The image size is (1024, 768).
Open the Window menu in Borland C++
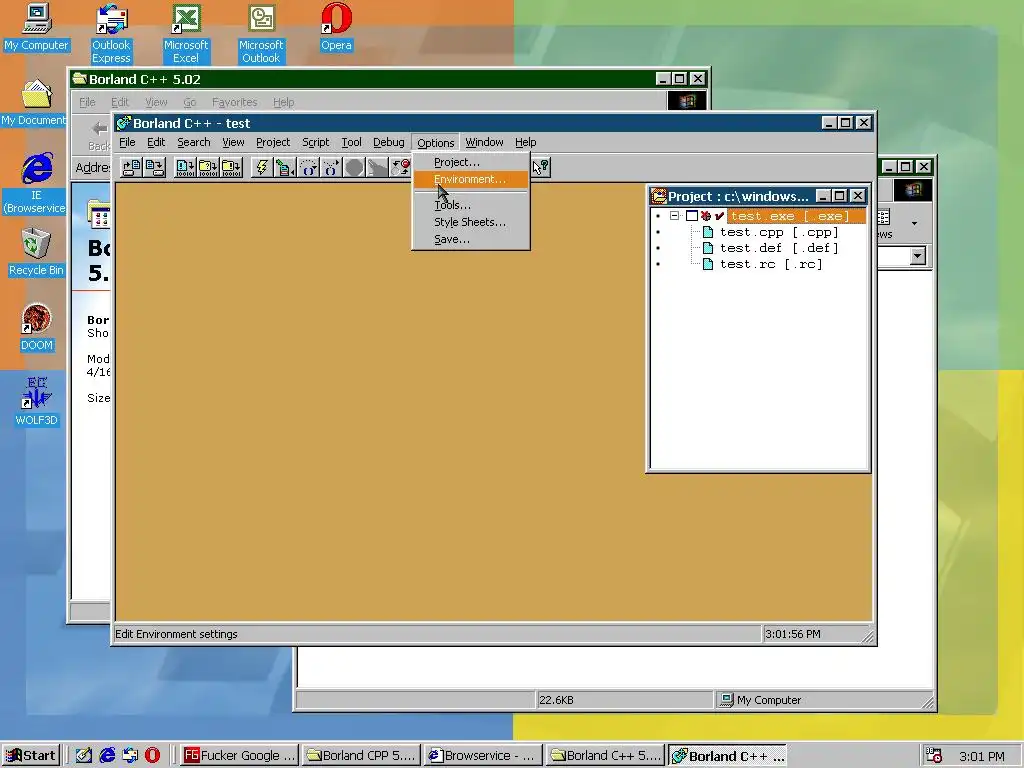[x=484, y=142]
